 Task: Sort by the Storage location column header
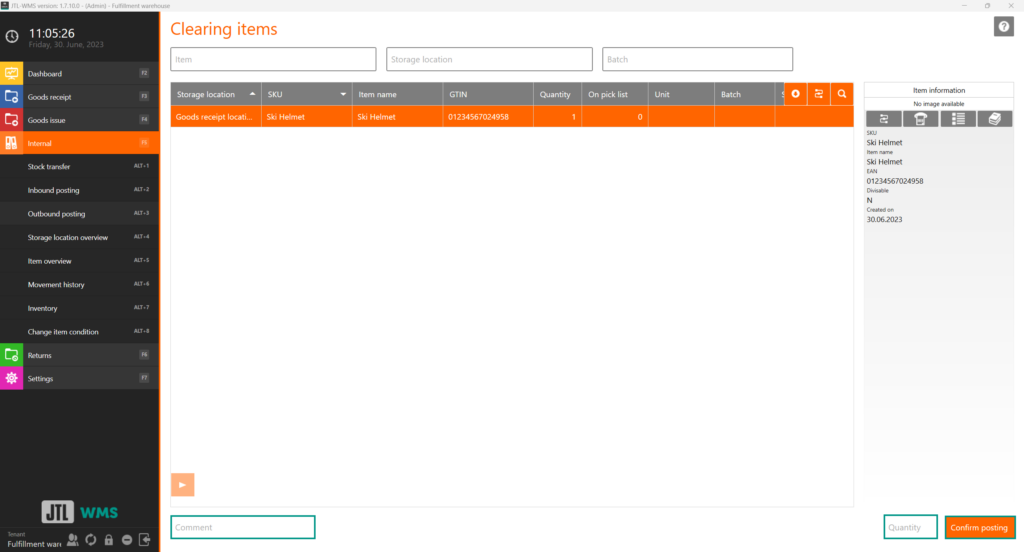pyautogui.click(x=205, y=95)
